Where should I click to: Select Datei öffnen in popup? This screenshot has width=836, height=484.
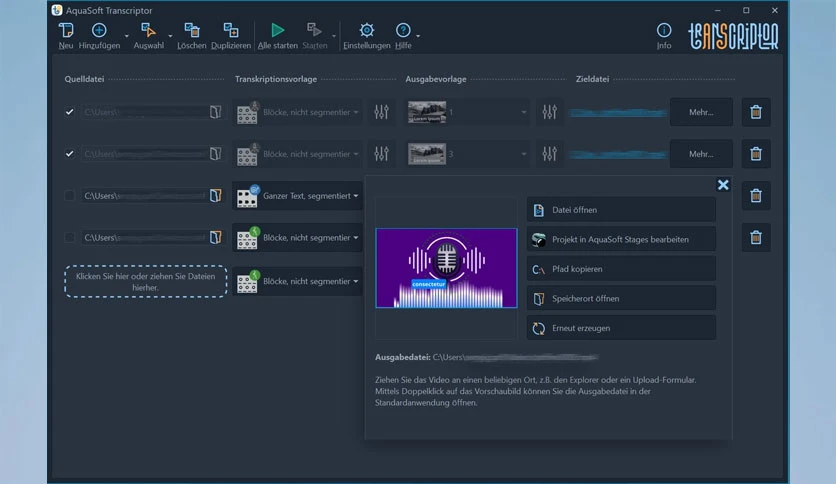tap(621, 210)
